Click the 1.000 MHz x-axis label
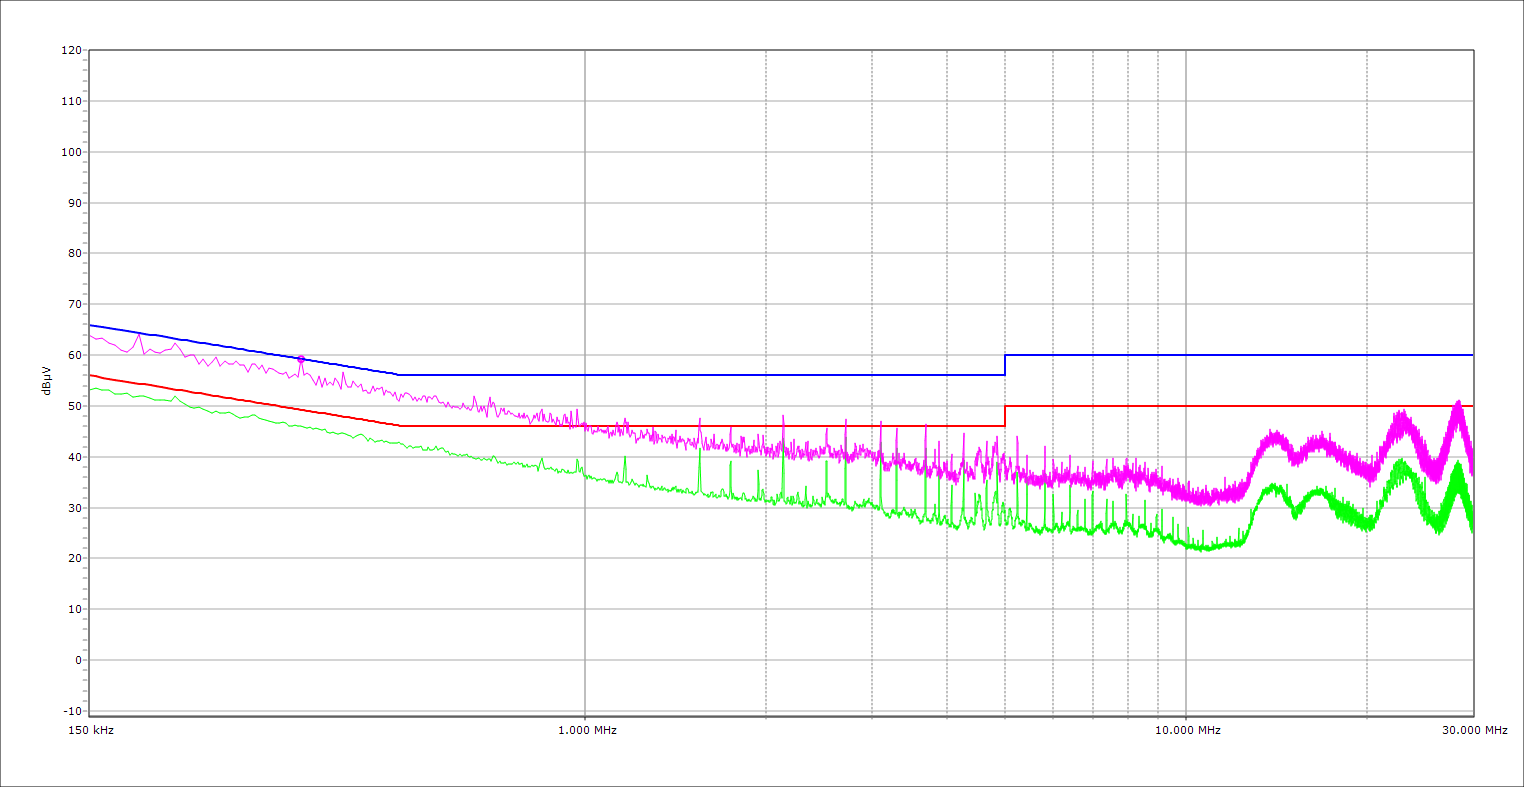 [x=586, y=730]
